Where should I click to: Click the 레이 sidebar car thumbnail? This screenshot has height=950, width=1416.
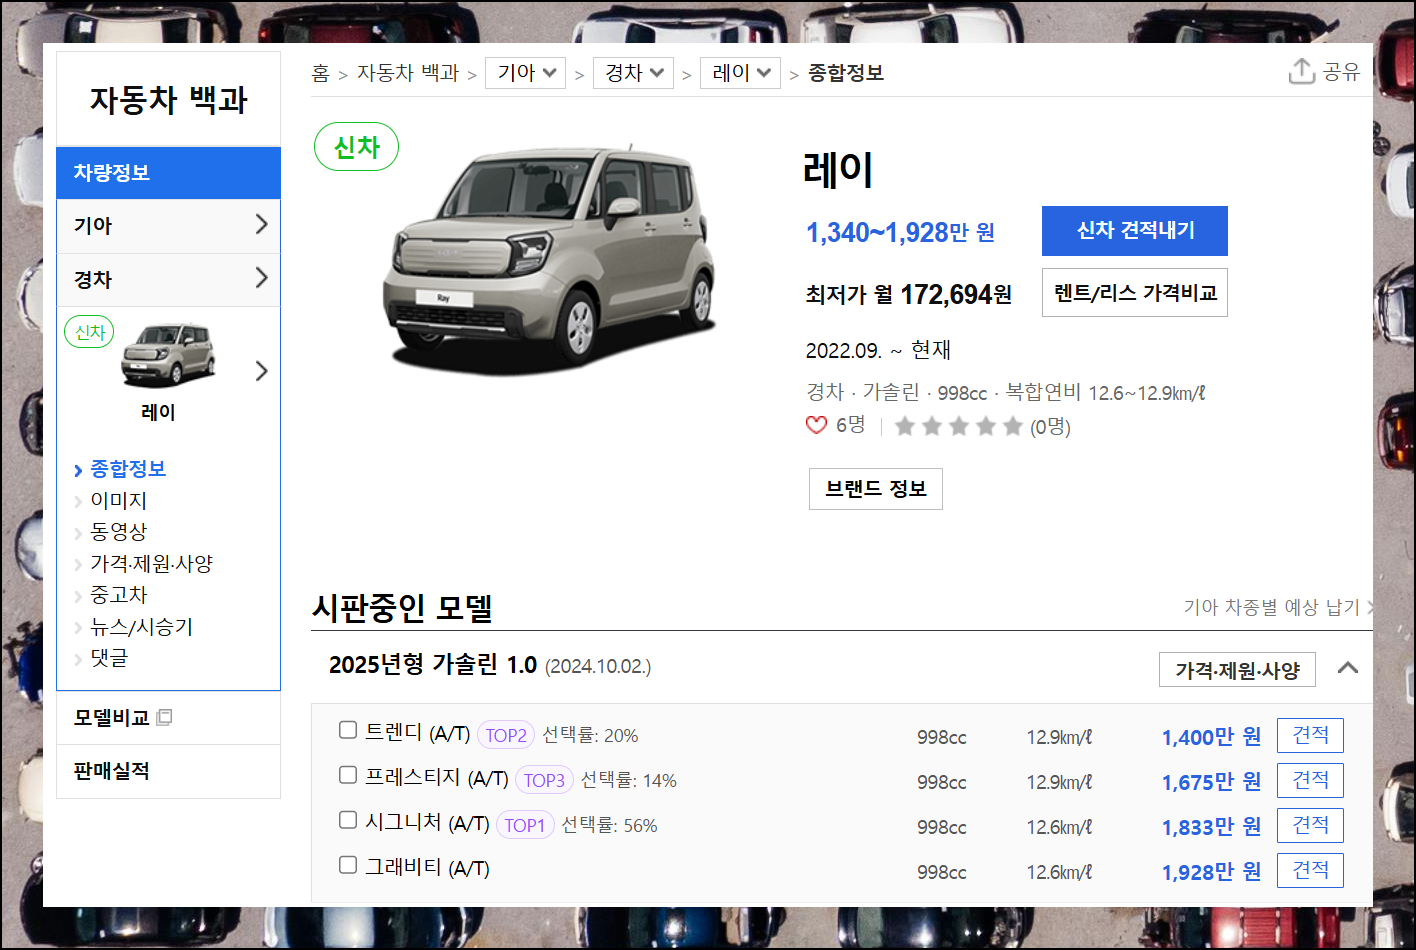pos(168,355)
